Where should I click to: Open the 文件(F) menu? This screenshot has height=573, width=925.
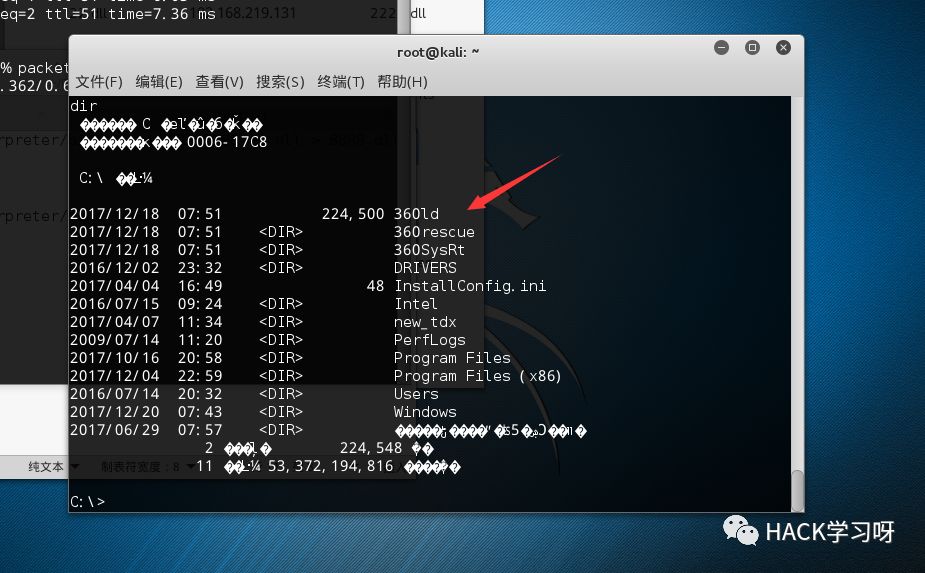99,81
